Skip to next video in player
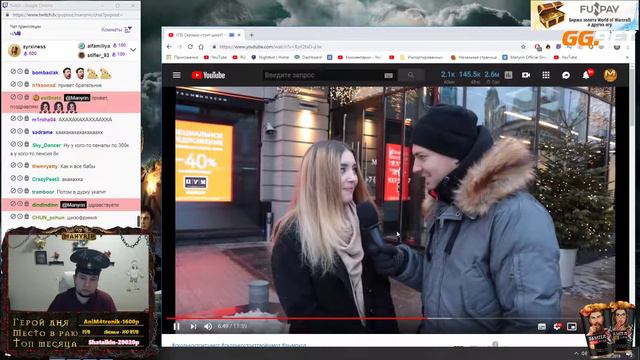The image size is (640, 360). tap(193, 326)
